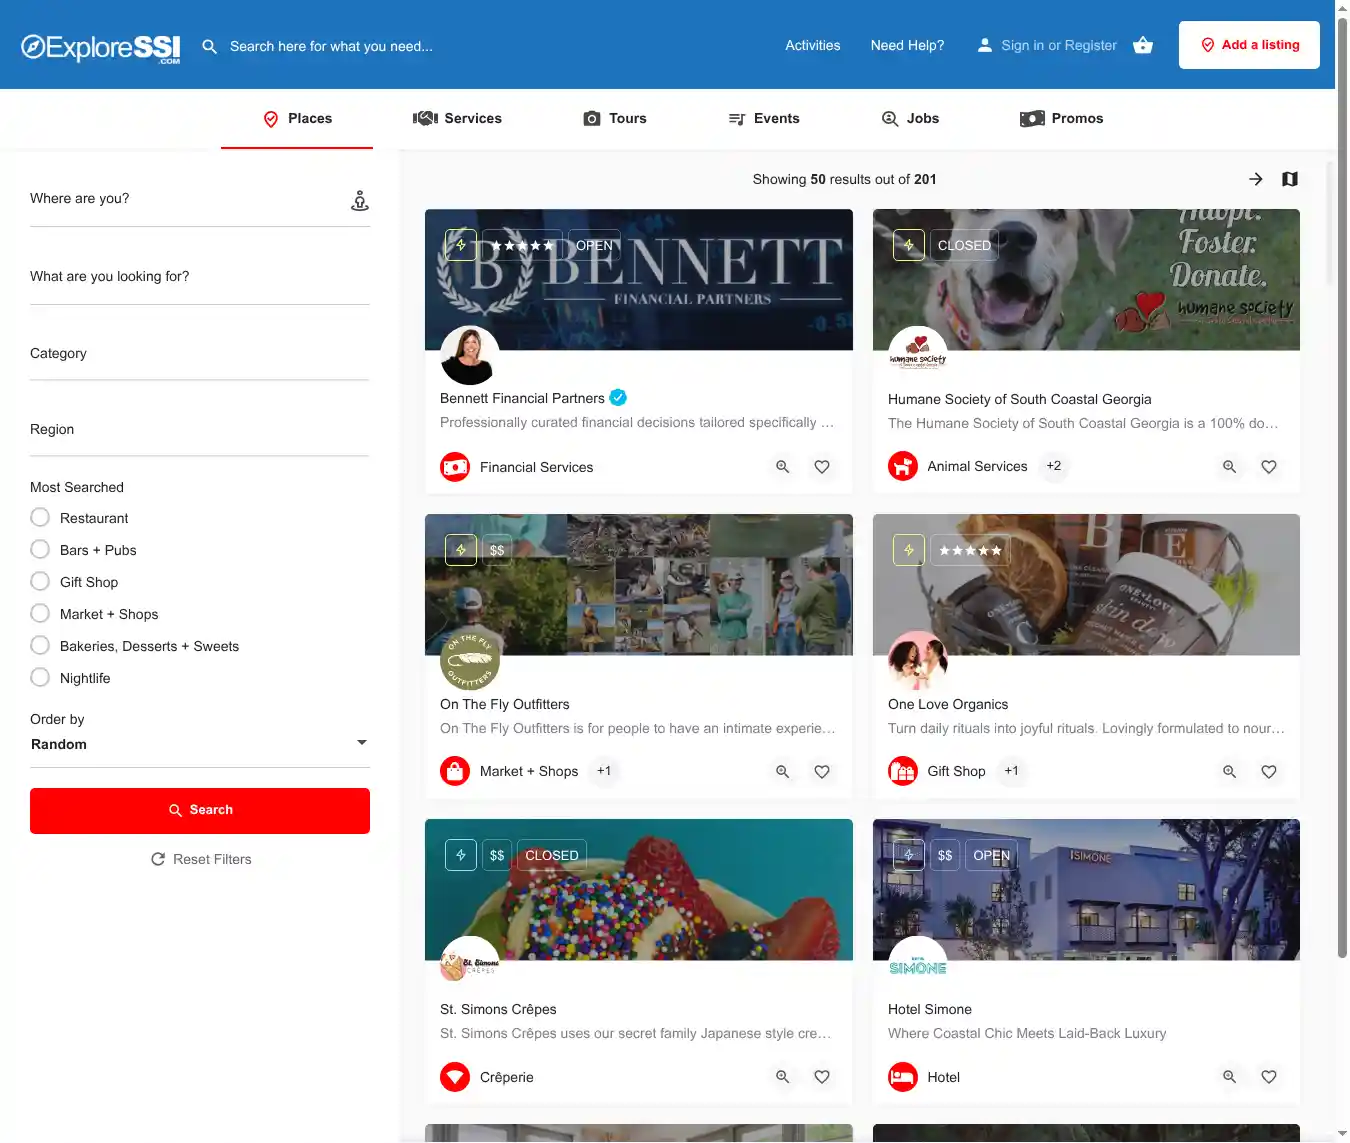Click the Hotel category bed icon
The width and height of the screenshot is (1350, 1143).
point(902,1077)
